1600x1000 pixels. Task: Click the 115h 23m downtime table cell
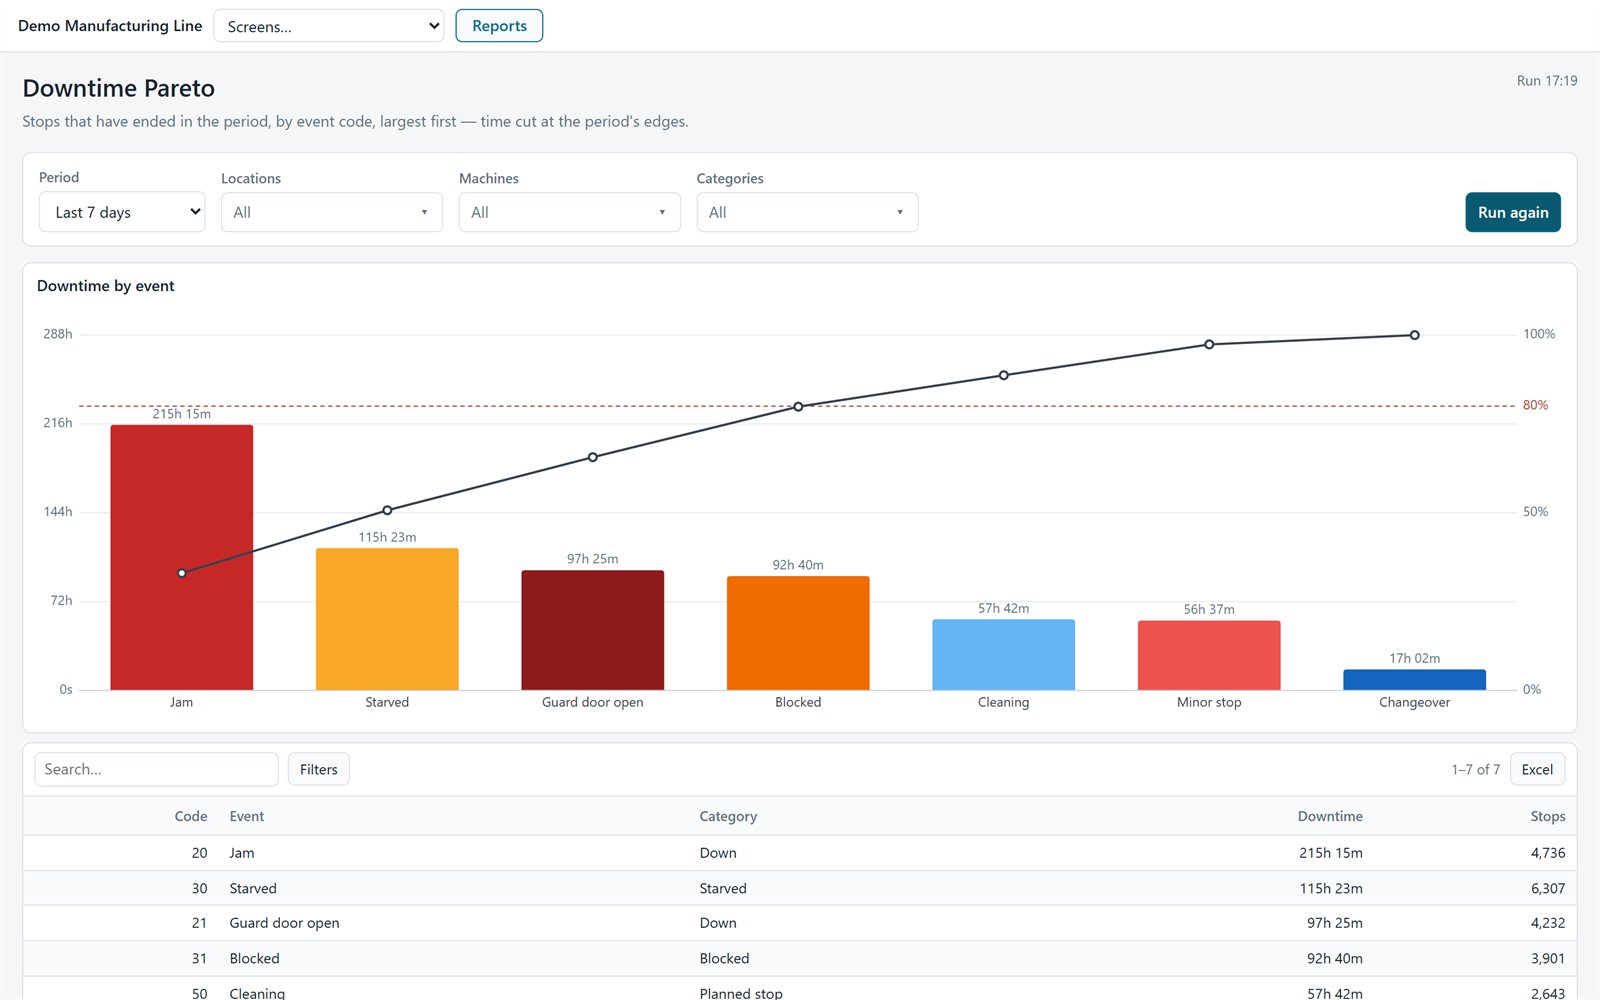point(1331,888)
